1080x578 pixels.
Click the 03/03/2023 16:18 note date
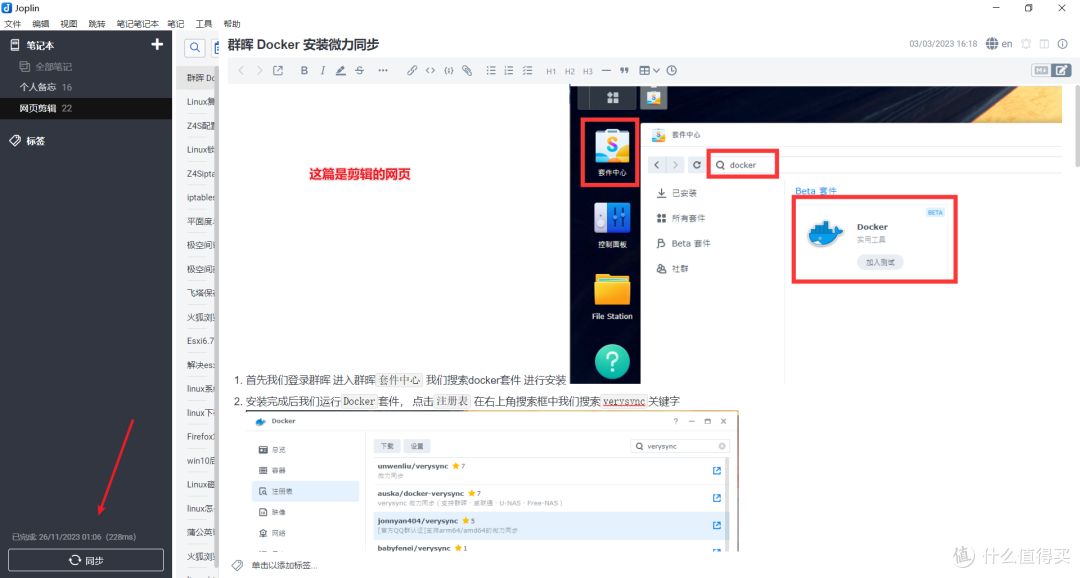click(x=943, y=43)
